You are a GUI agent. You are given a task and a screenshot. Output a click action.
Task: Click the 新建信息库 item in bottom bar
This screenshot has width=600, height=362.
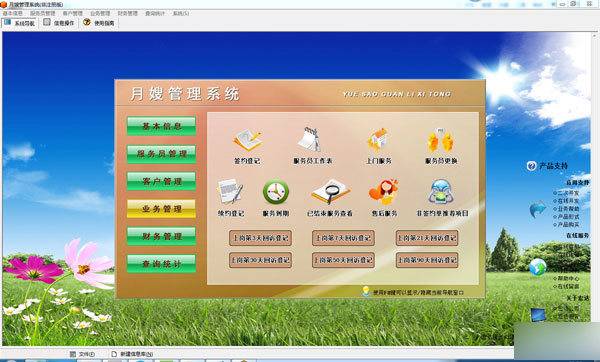(x=132, y=354)
